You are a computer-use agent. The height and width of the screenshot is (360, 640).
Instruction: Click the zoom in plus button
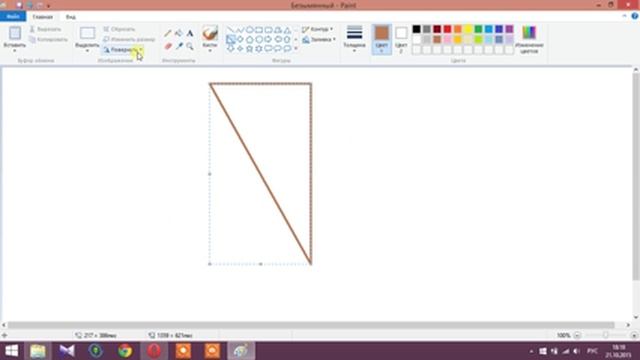[634, 335]
